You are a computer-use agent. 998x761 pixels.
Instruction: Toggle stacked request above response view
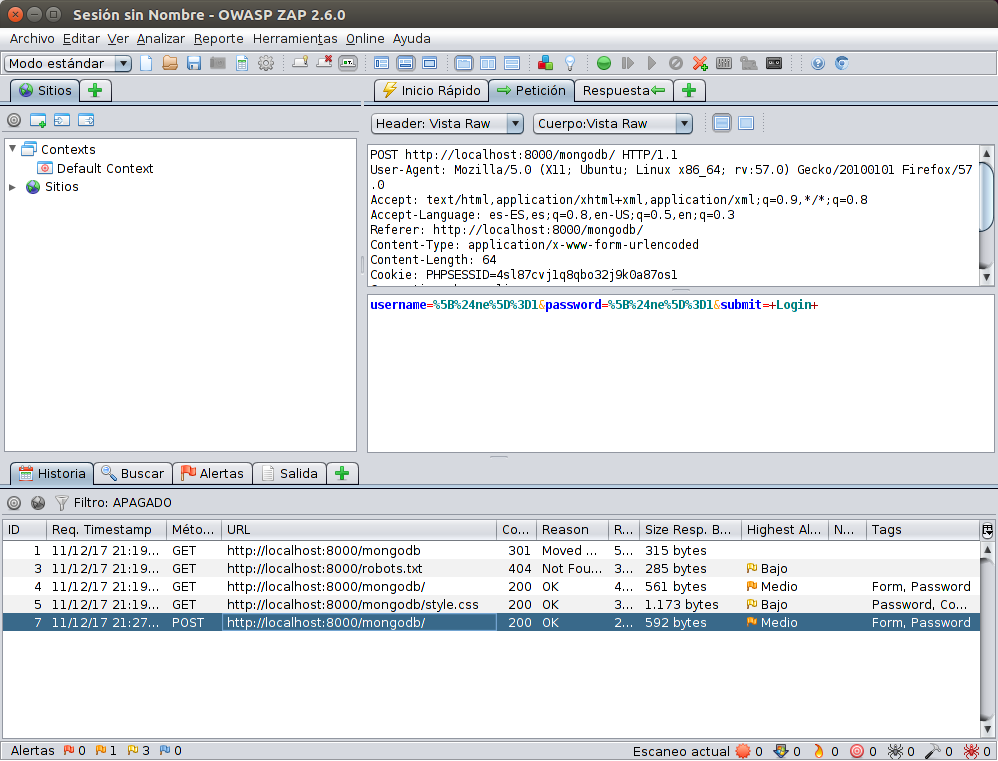pyautogui.click(x=512, y=63)
